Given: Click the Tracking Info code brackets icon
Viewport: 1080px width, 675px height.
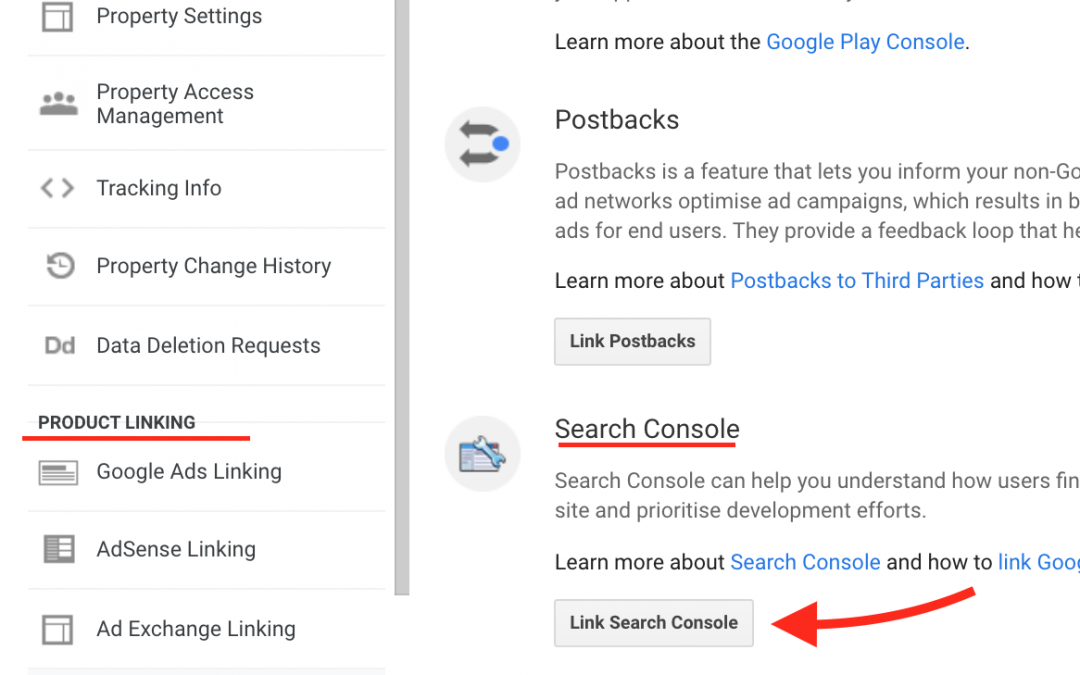Looking at the screenshot, I should point(57,188).
